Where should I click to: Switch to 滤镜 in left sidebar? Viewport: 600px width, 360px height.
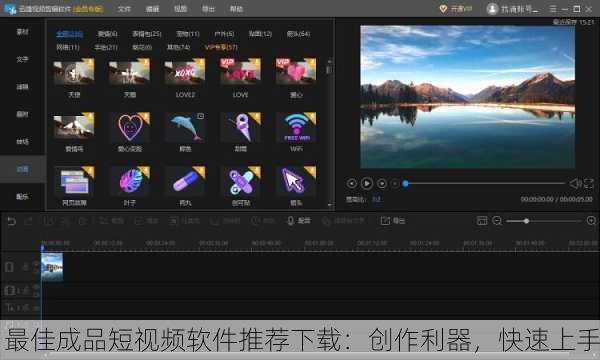click(x=23, y=87)
